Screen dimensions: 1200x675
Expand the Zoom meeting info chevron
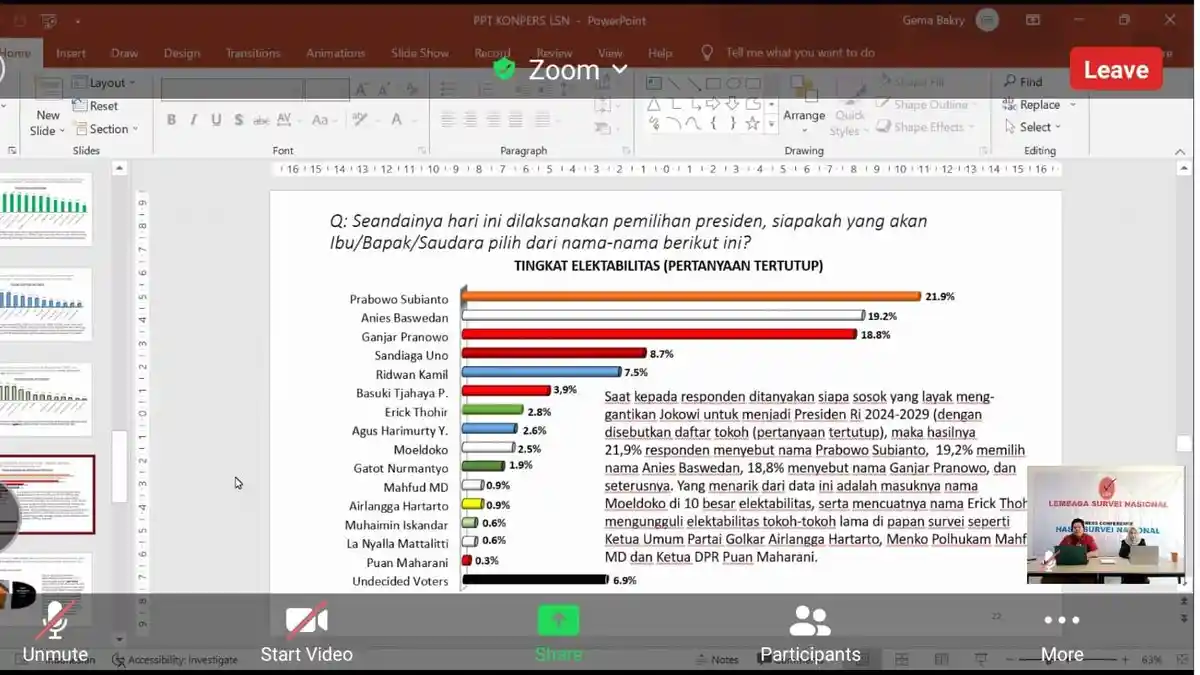click(x=620, y=69)
